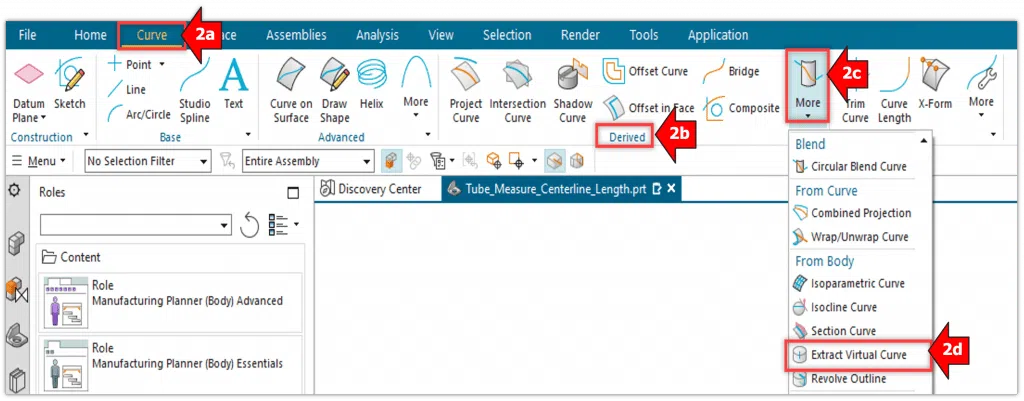
Task: Choose the Helix tool
Action: [372, 84]
